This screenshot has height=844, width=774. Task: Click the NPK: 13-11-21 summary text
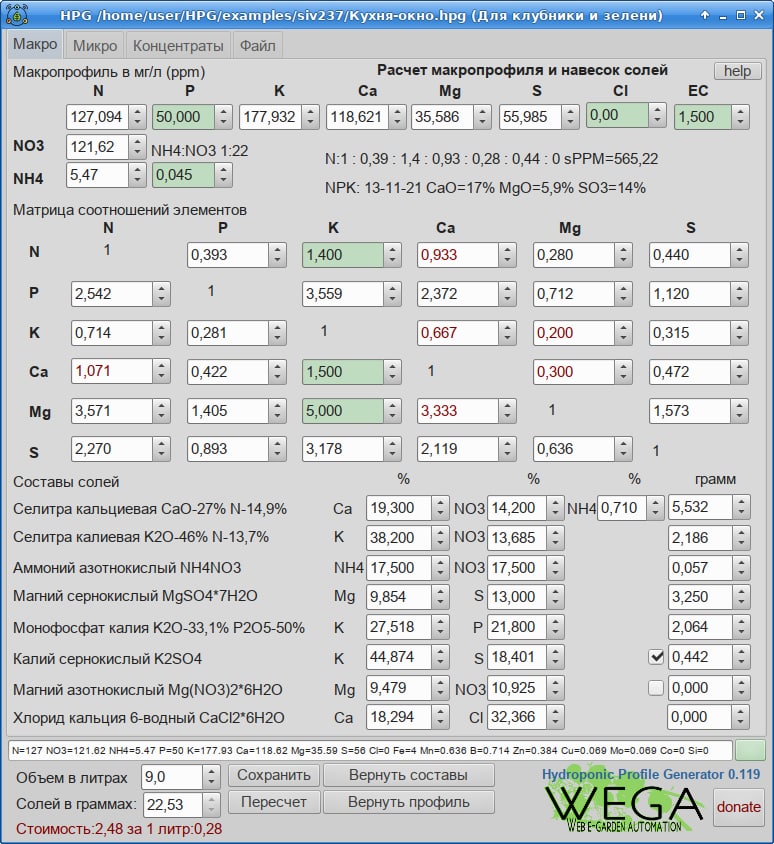[485, 188]
